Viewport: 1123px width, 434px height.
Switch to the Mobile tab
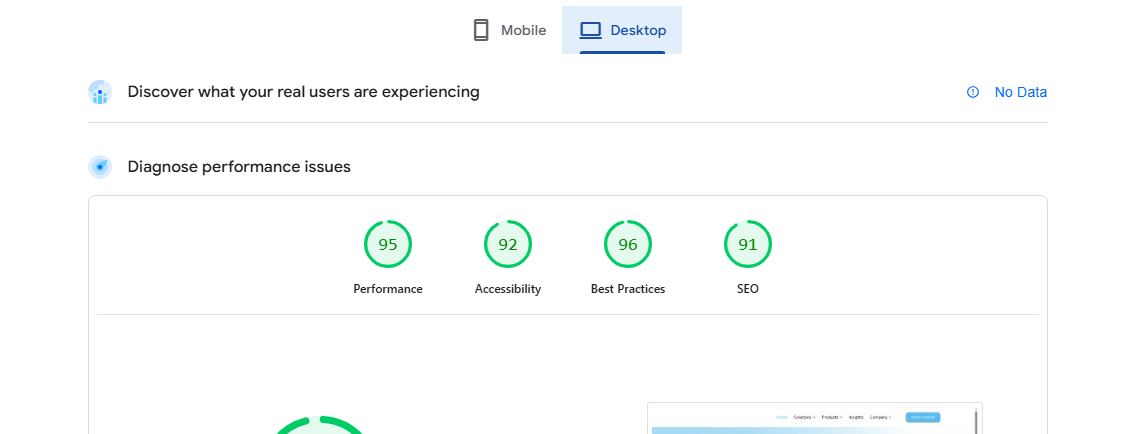pyautogui.click(x=511, y=30)
